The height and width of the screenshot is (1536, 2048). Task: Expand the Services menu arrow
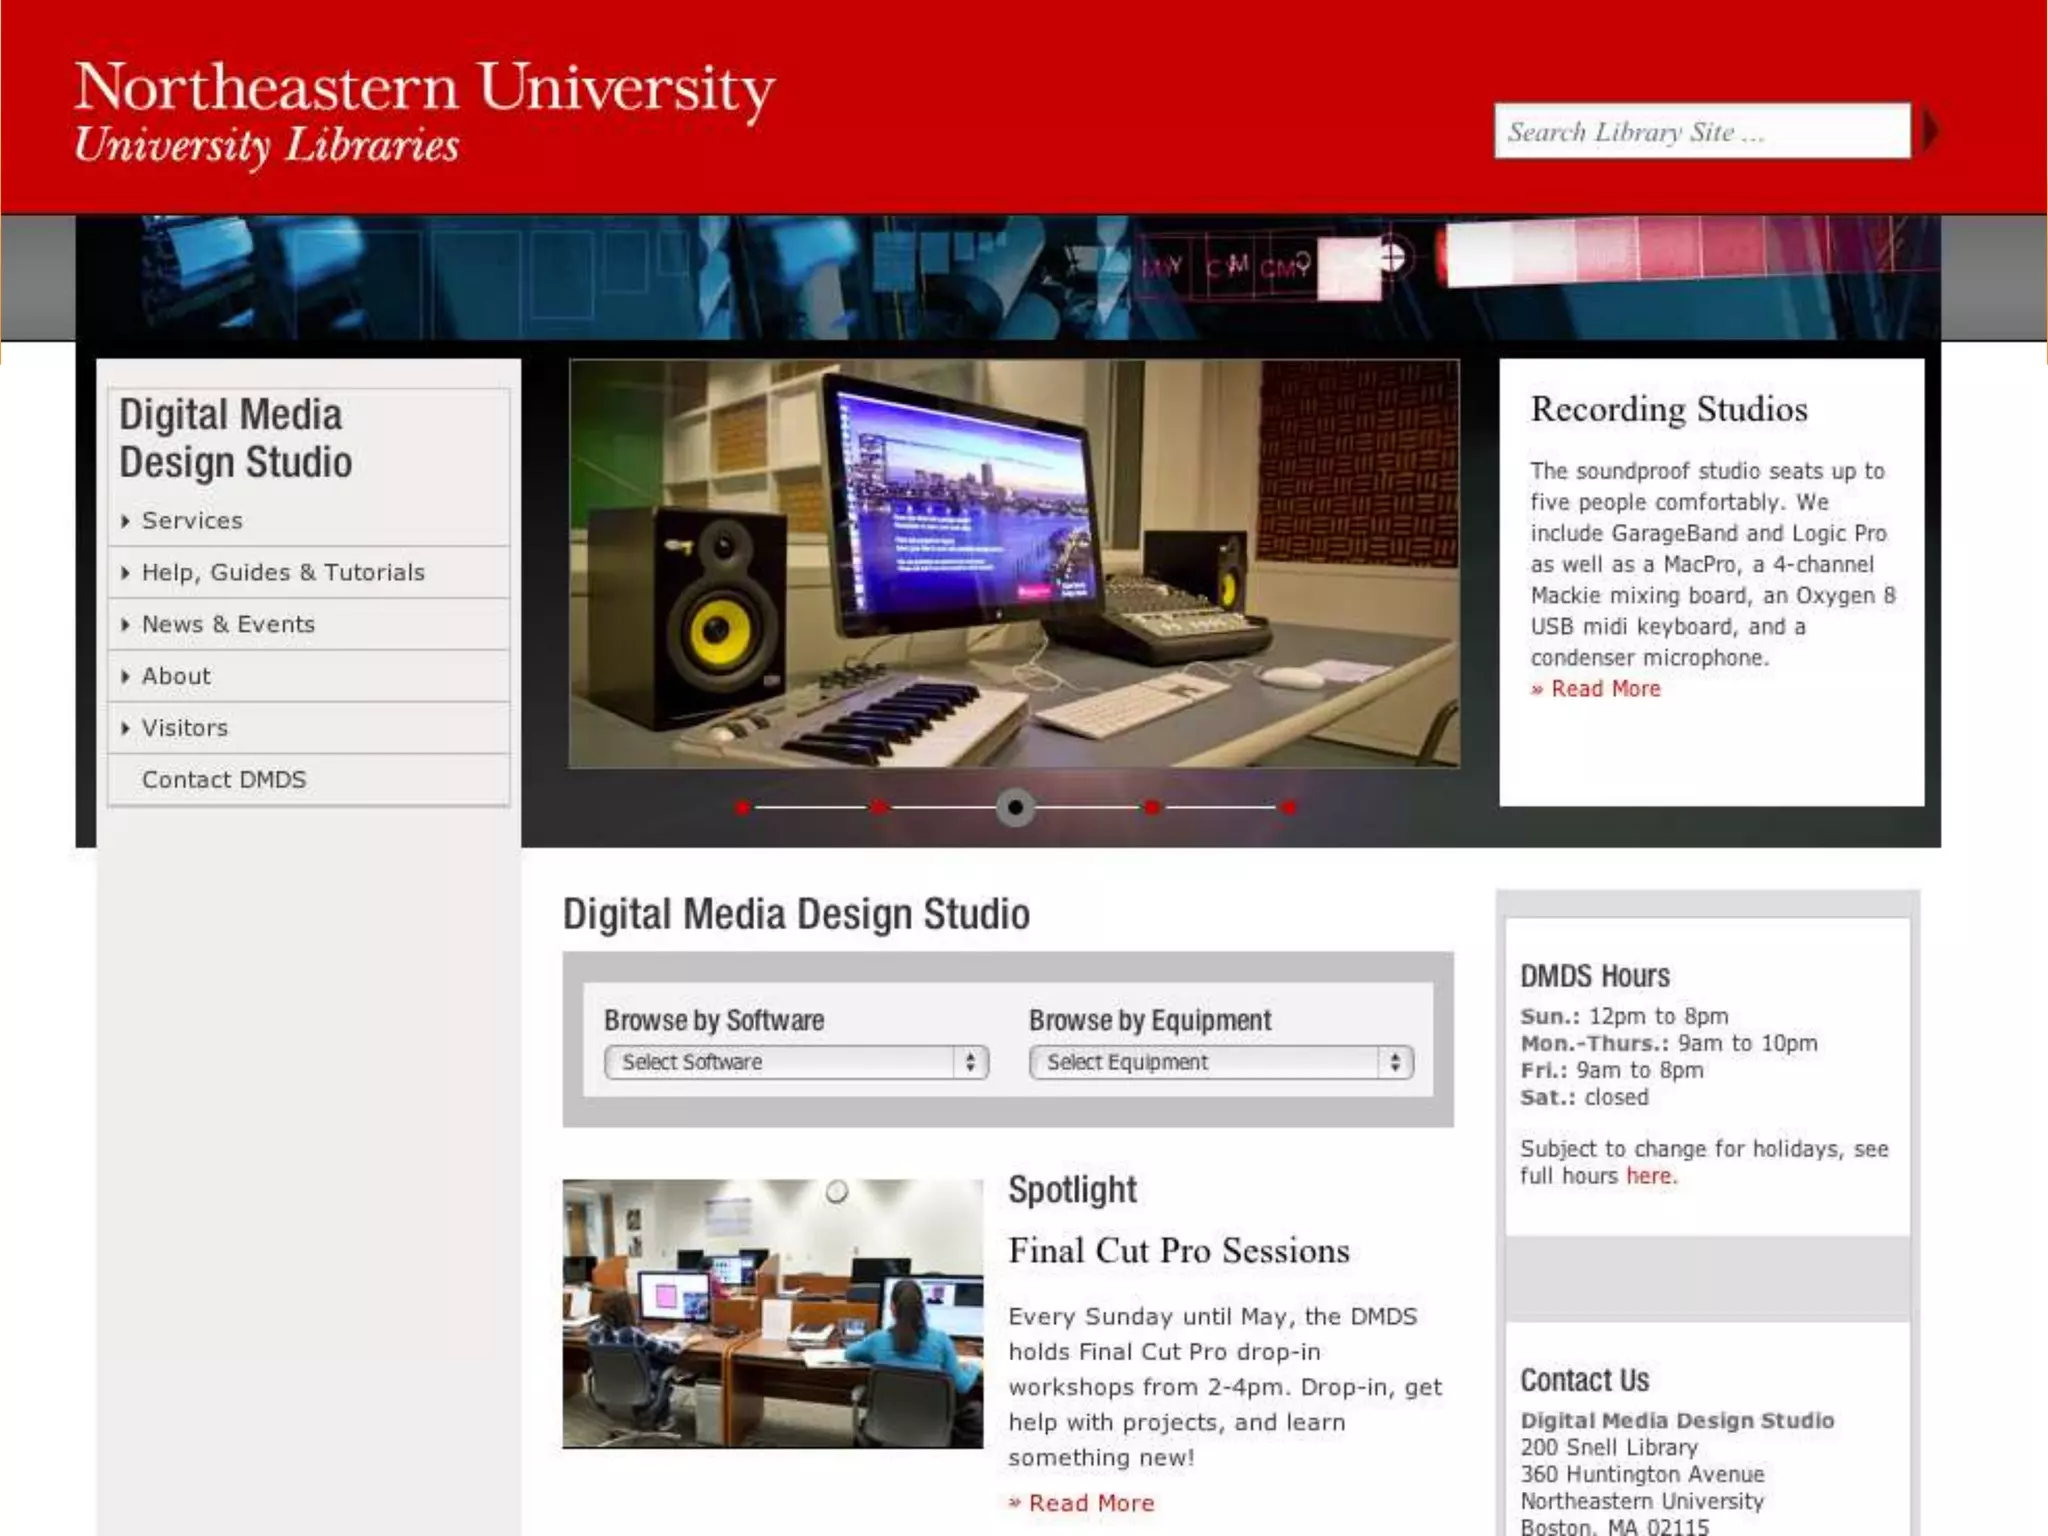(125, 521)
